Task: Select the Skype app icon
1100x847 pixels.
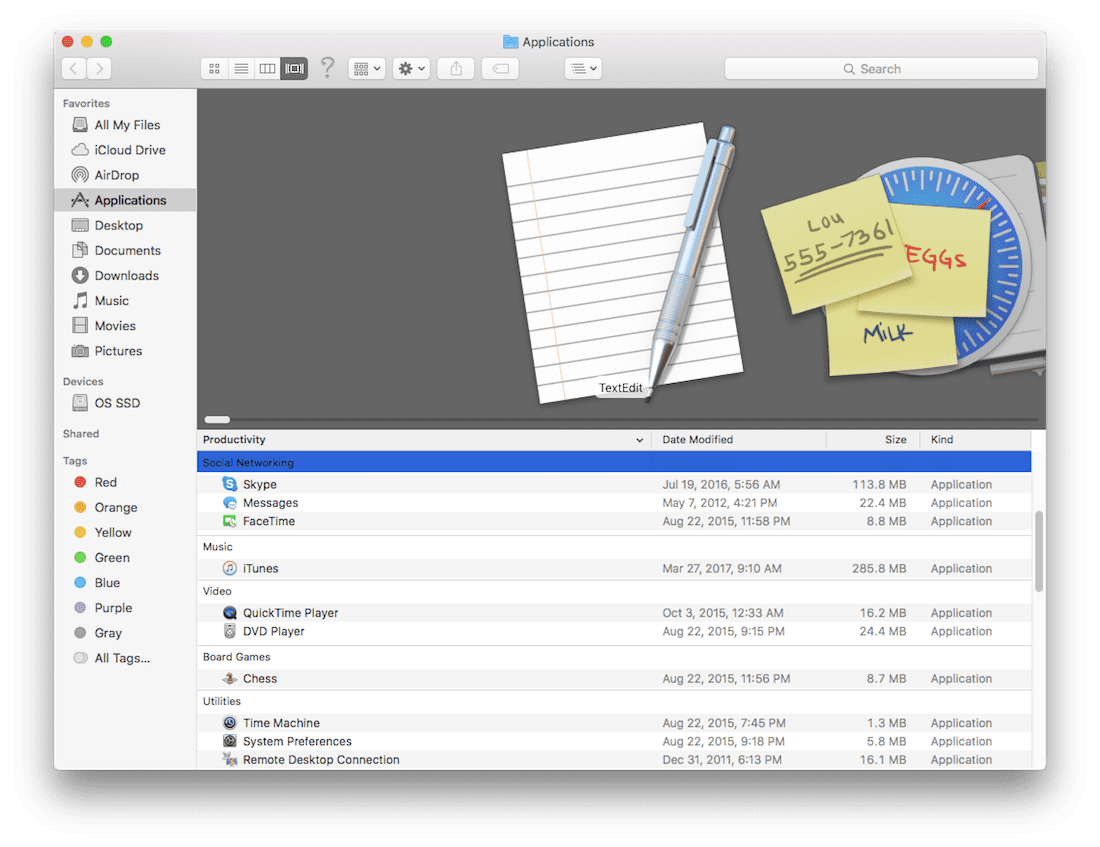Action: pyautogui.click(x=230, y=485)
